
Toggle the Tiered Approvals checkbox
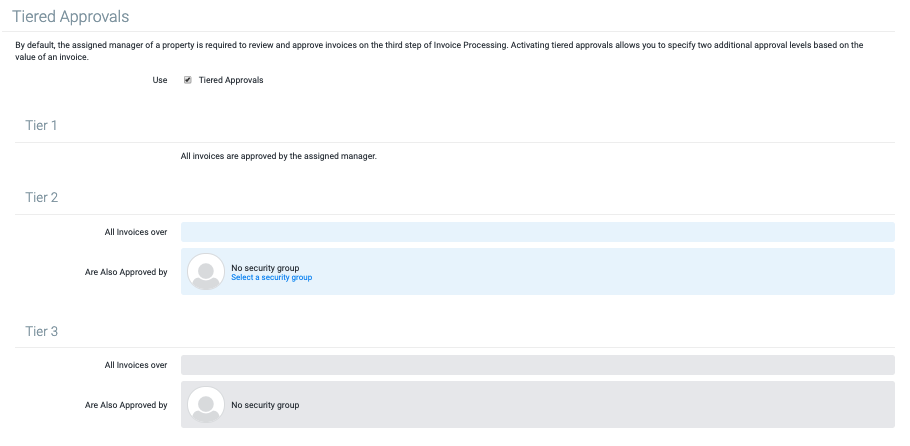pyautogui.click(x=187, y=80)
